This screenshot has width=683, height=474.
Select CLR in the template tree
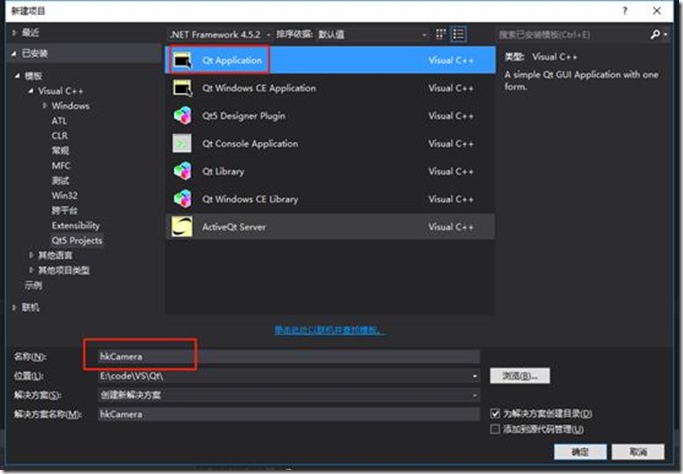tap(60, 136)
